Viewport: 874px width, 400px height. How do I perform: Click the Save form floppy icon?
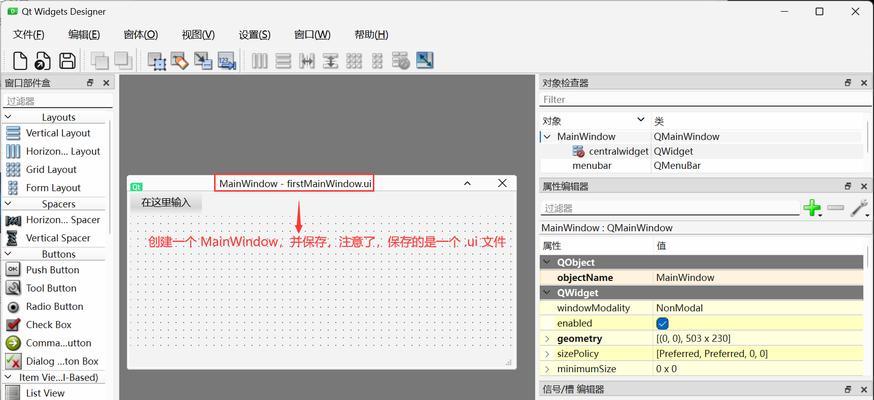(67, 60)
